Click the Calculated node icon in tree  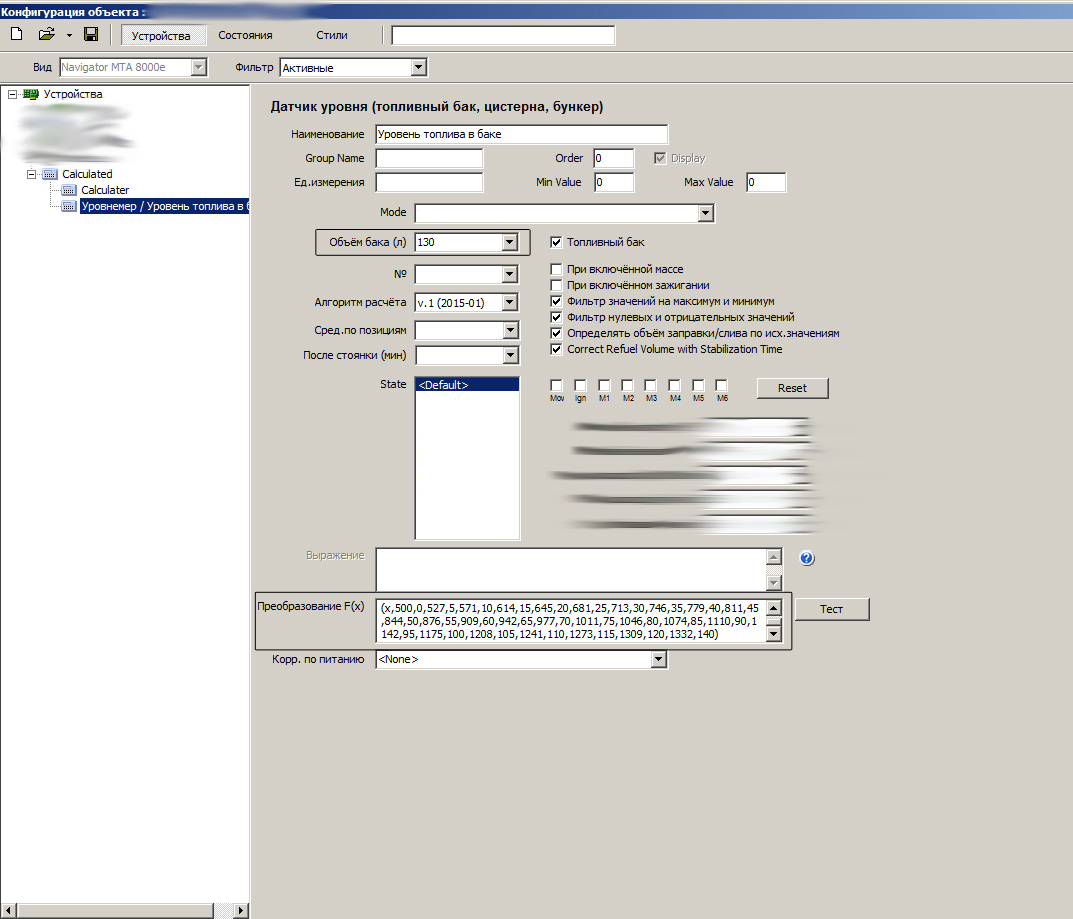(x=50, y=174)
